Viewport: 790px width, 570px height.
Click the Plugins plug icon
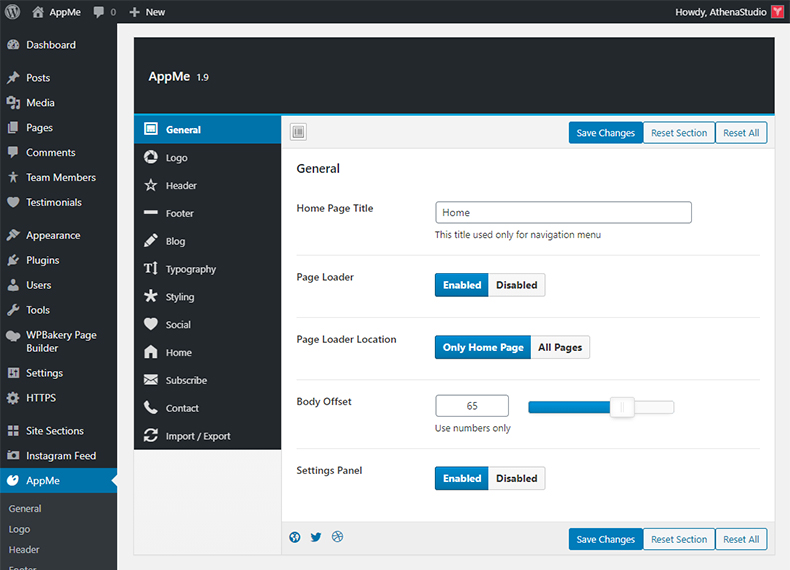tap(13, 260)
